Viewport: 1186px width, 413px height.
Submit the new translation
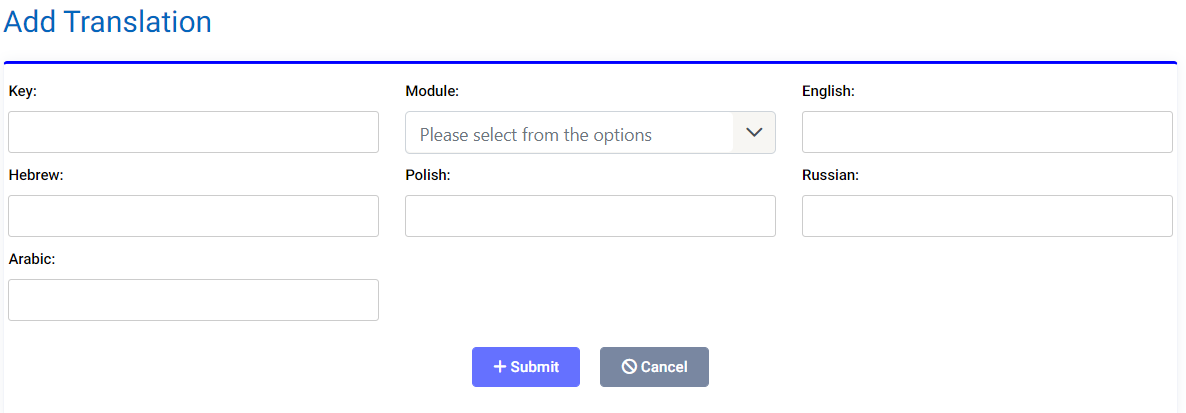(526, 367)
